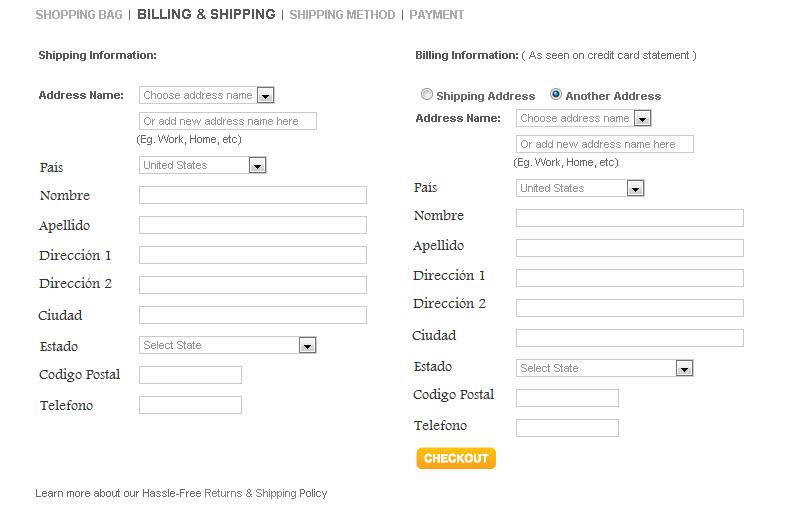Image resolution: width=807 pixels, height=510 pixels.
Task: Click shipping new address name field
Action: tap(228, 122)
